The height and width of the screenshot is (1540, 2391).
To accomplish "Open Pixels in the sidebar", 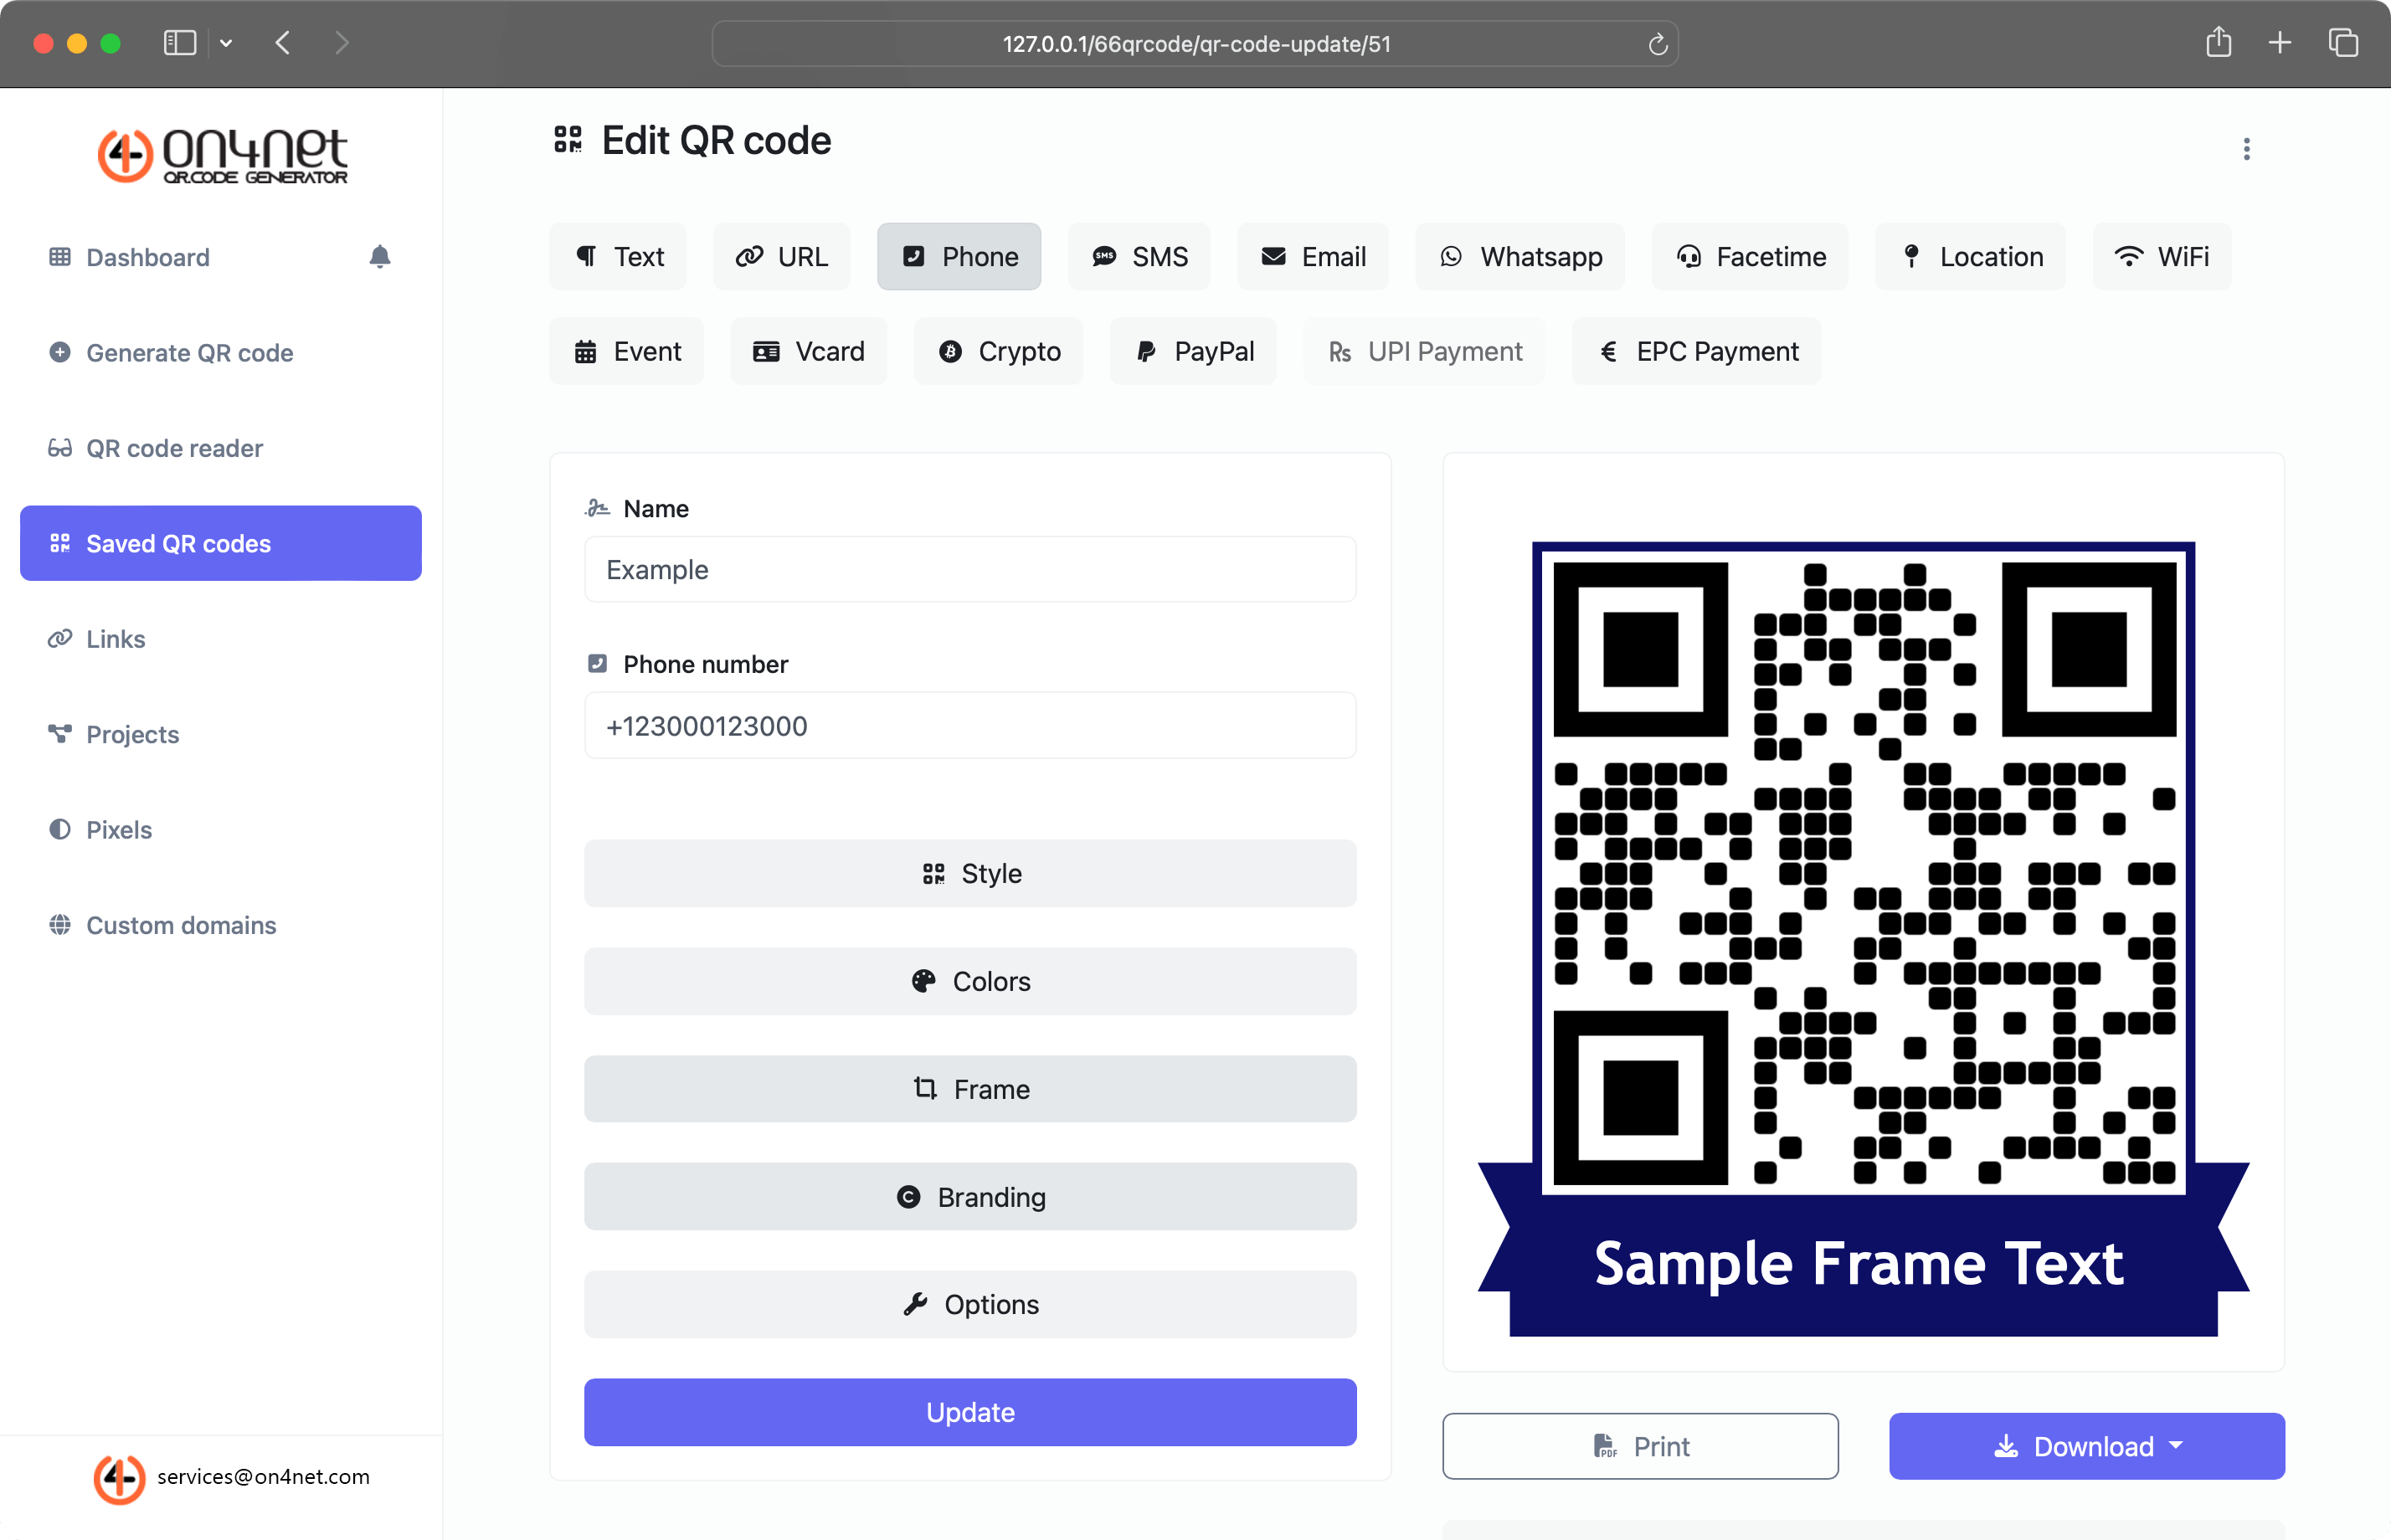I will click(220, 830).
